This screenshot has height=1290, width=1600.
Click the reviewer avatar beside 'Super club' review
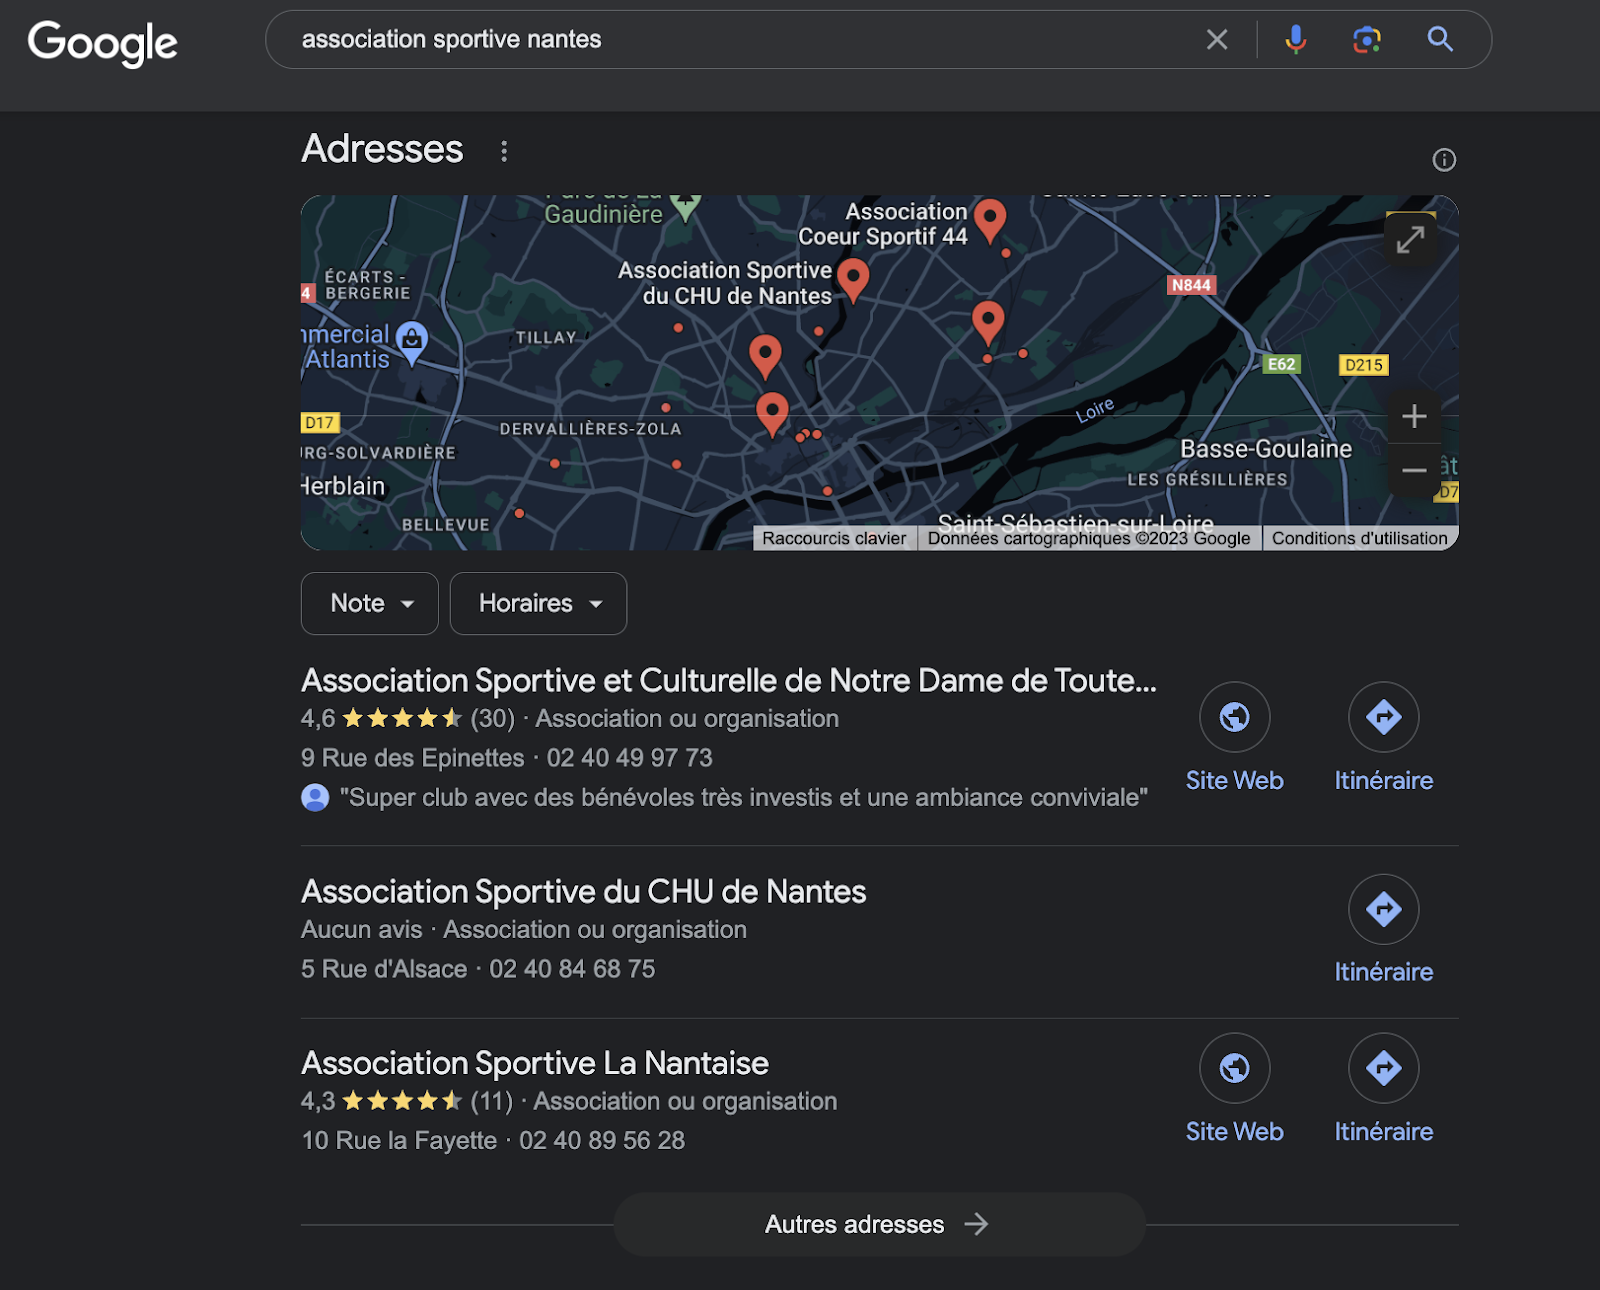point(315,797)
